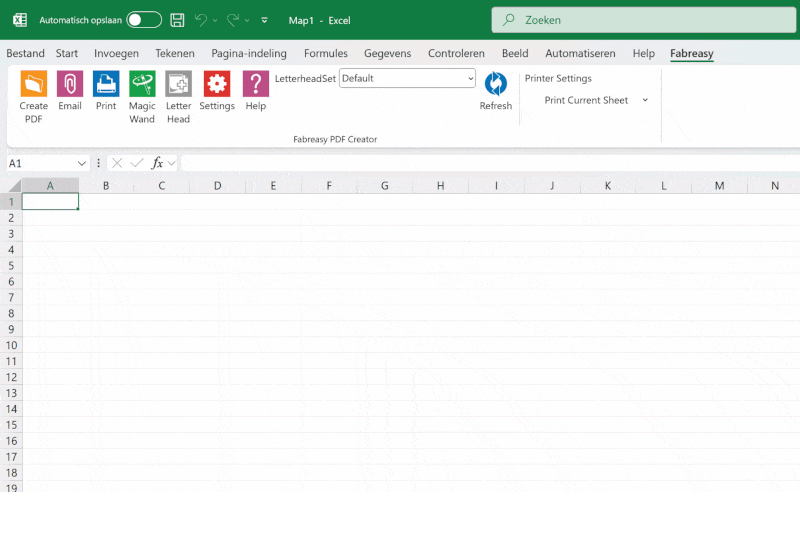Expand the Print Current Sheet dropdown
Viewport: 800px width, 560px height.
(x=645, y=100)
